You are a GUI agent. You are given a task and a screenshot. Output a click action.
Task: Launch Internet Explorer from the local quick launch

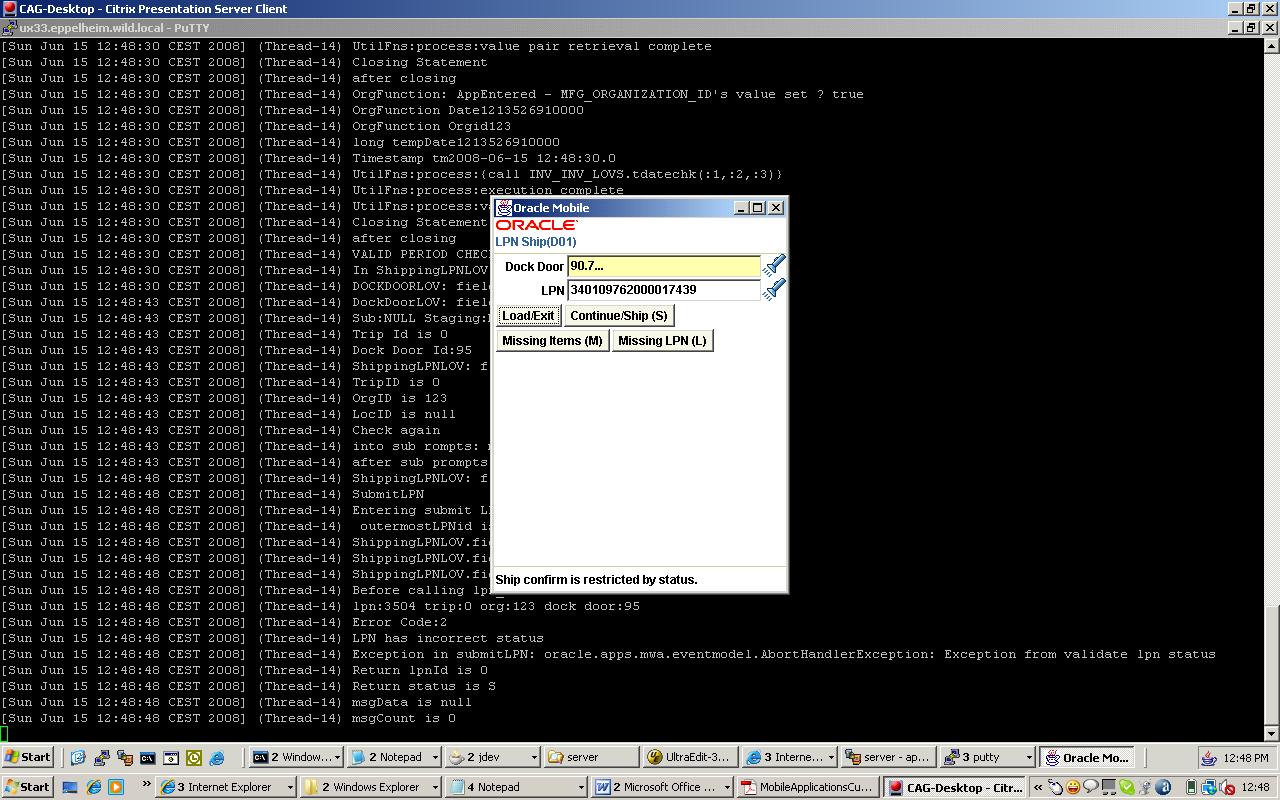tap(93, 787)
